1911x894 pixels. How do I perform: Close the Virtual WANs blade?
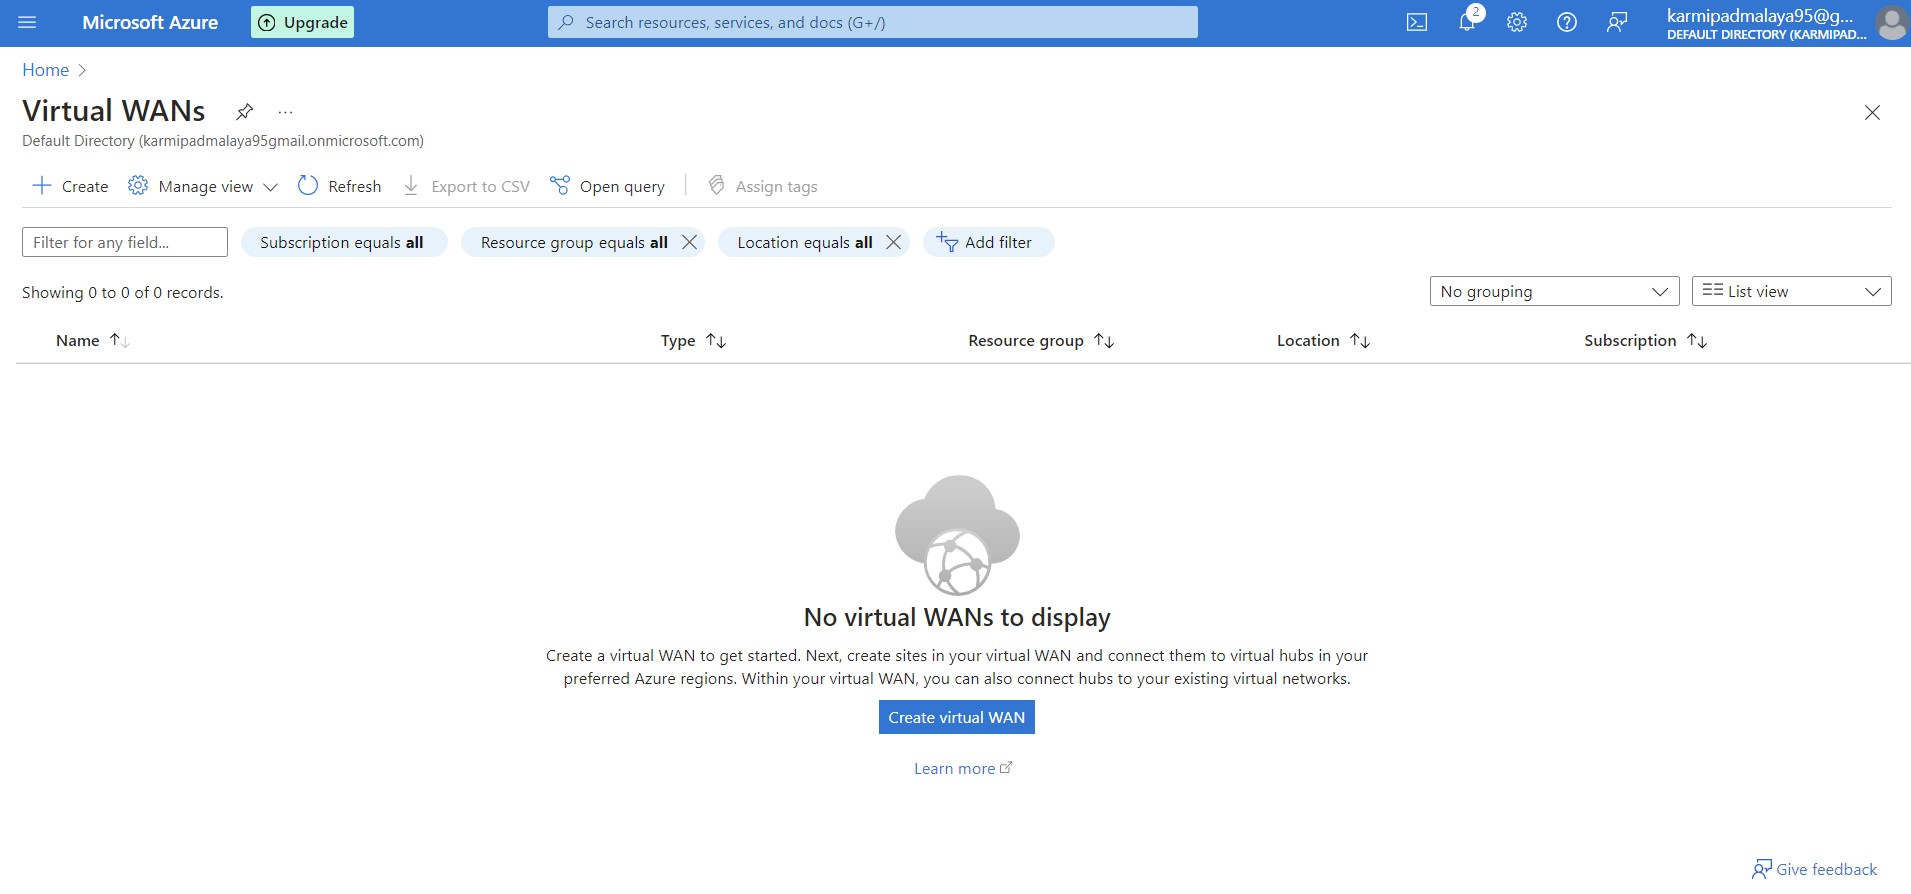1872,112
